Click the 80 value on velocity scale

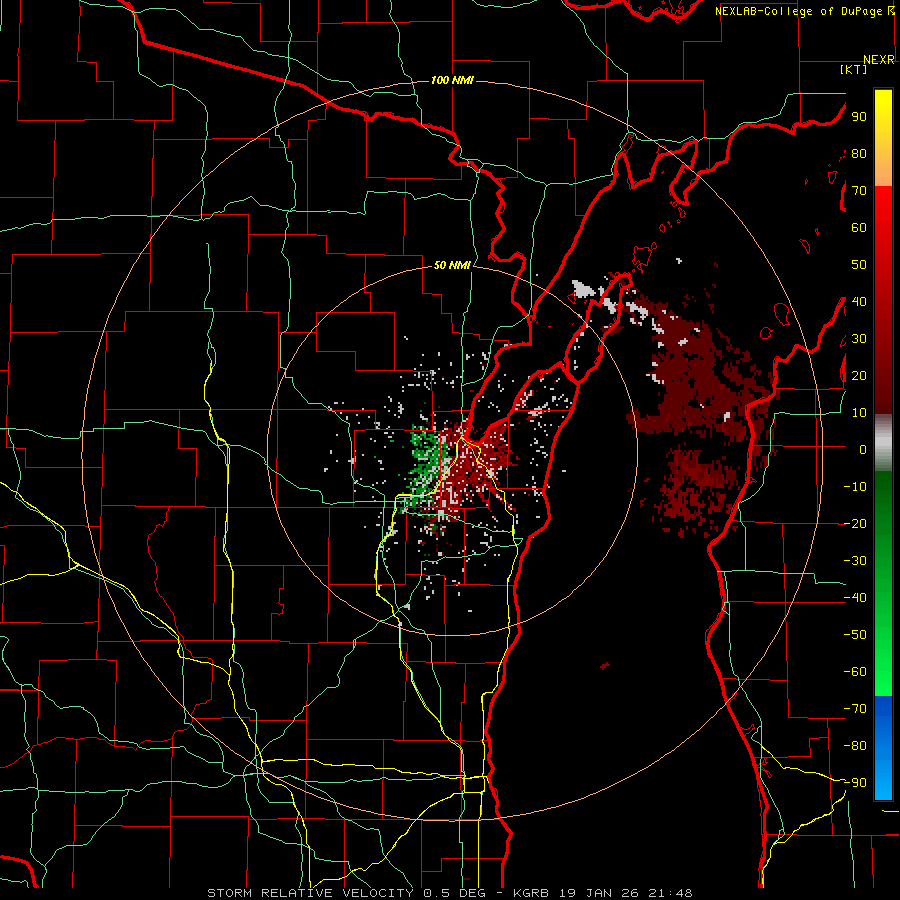click(859, 153)
